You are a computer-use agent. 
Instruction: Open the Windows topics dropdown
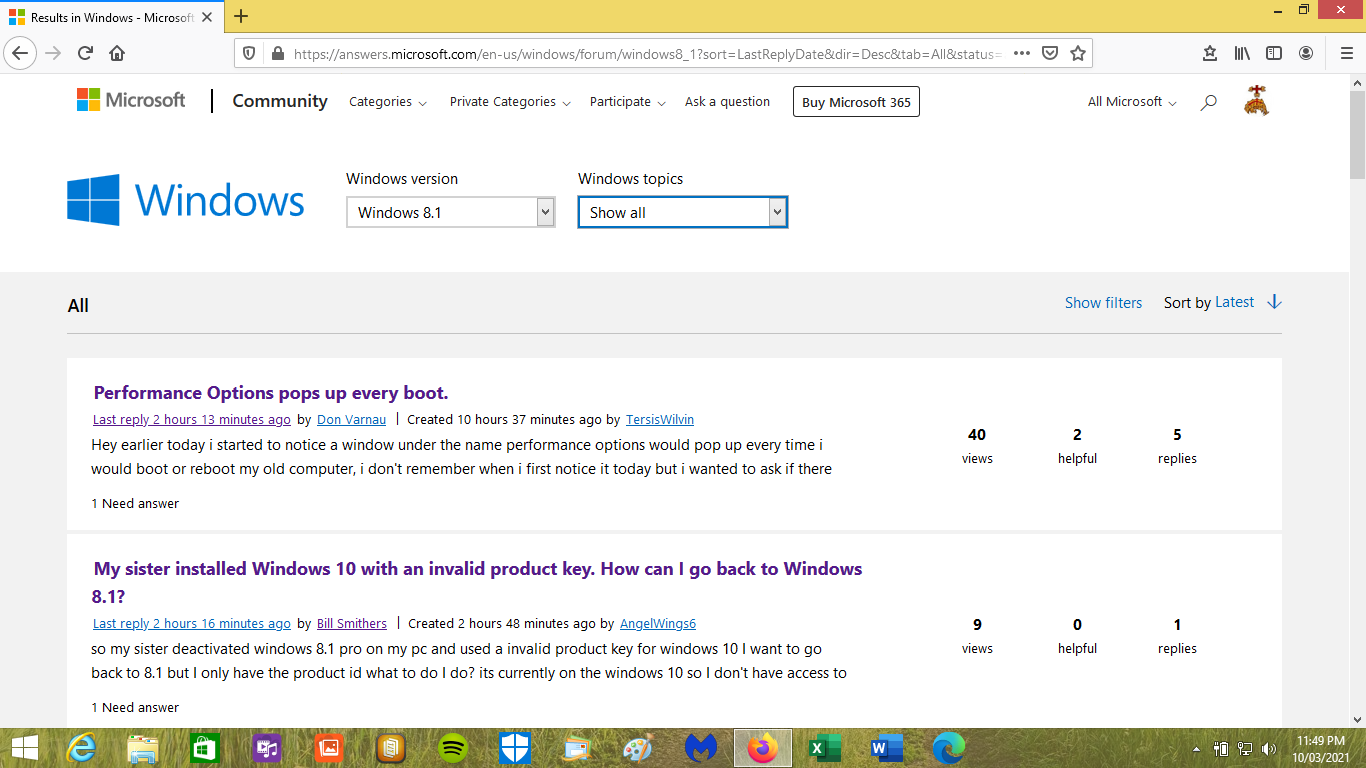pos(683,212)
